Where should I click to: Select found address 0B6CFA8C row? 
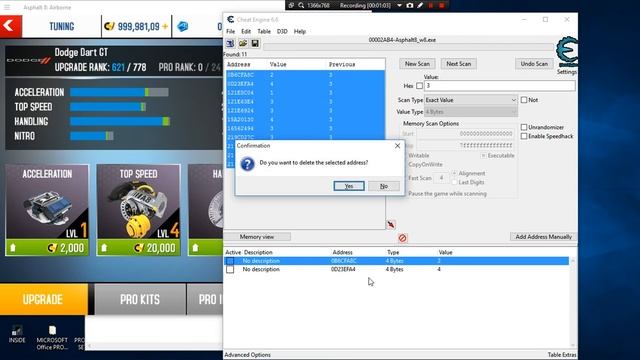point(305,75)
